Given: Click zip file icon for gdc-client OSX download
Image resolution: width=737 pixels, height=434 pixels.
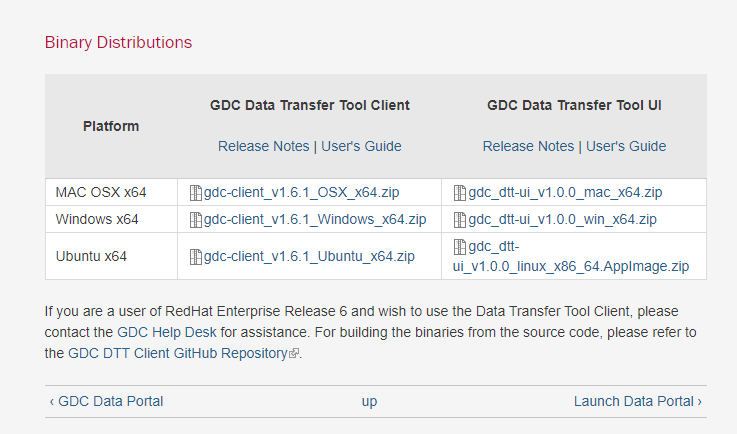Looking at the screenshot, I should click(196, 193).
